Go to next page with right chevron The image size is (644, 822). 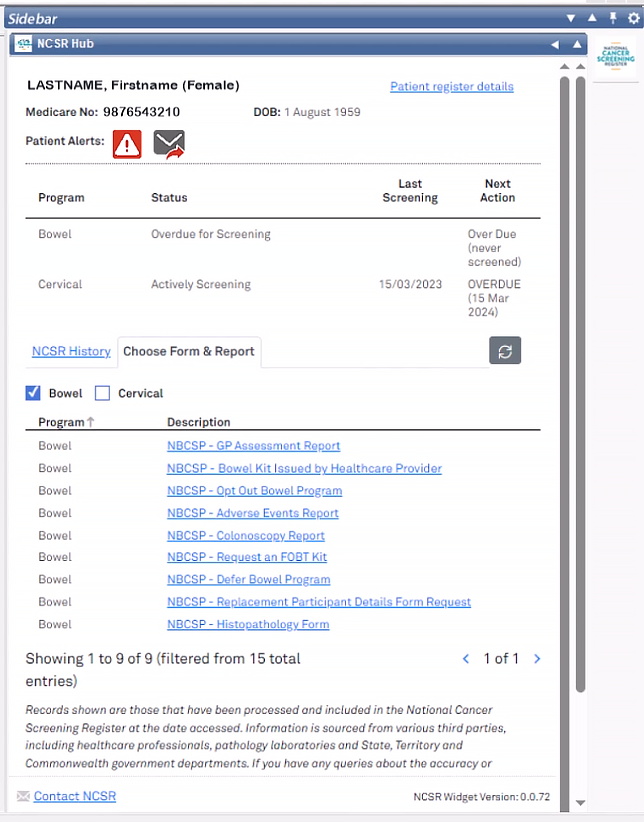[x=537, y=658]
